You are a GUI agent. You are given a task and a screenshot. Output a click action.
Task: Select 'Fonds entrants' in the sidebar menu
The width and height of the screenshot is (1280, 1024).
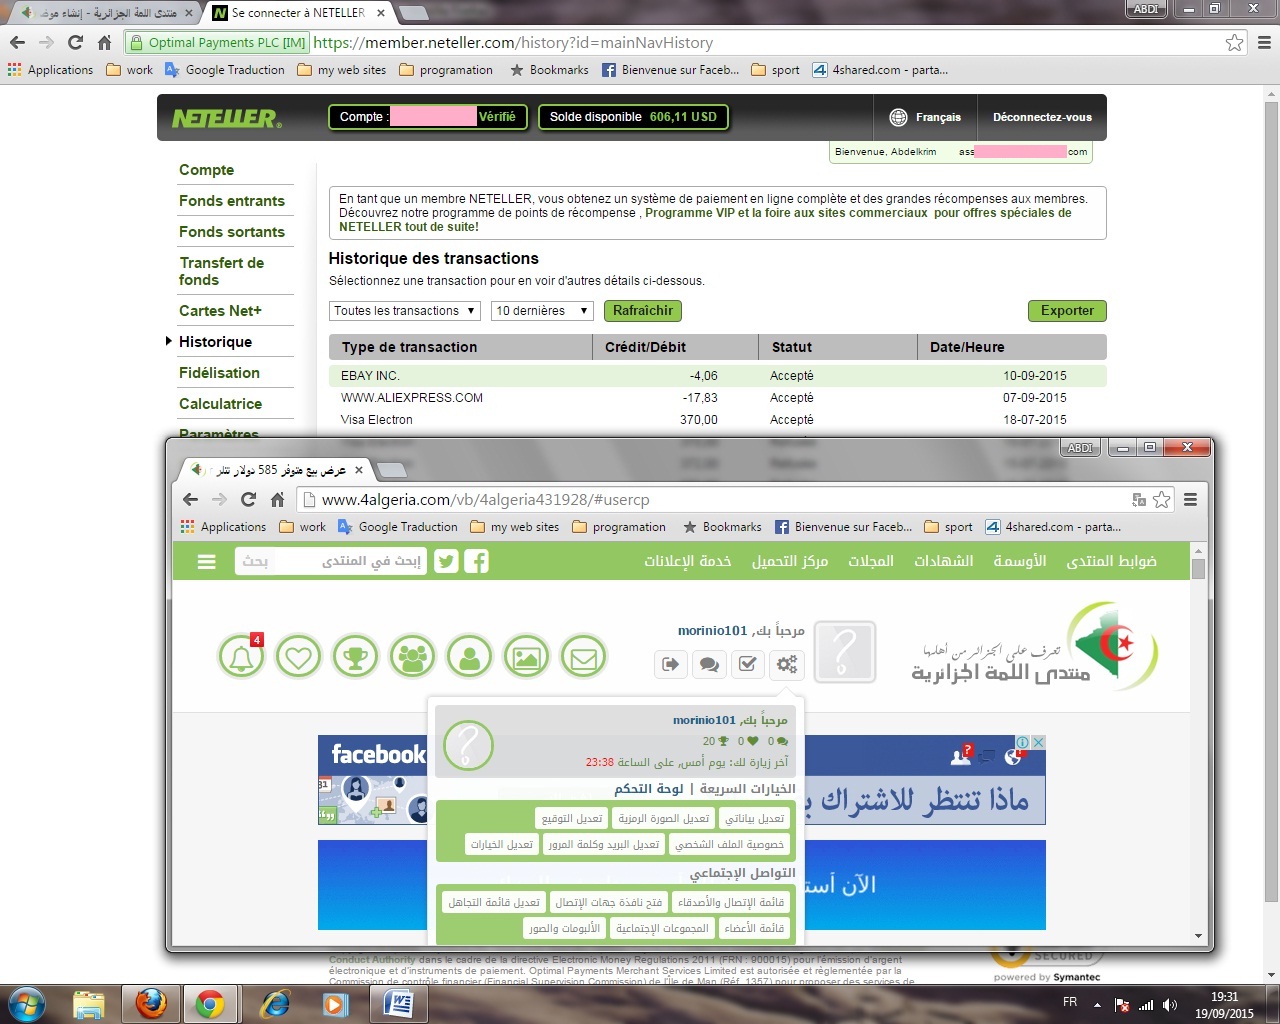click(x=232, y=201)
